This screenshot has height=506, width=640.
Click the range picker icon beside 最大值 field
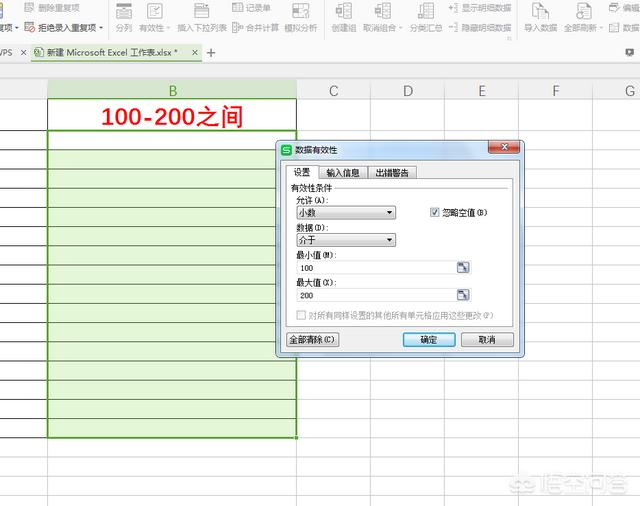pyautogui.click(x=463, y=295)
